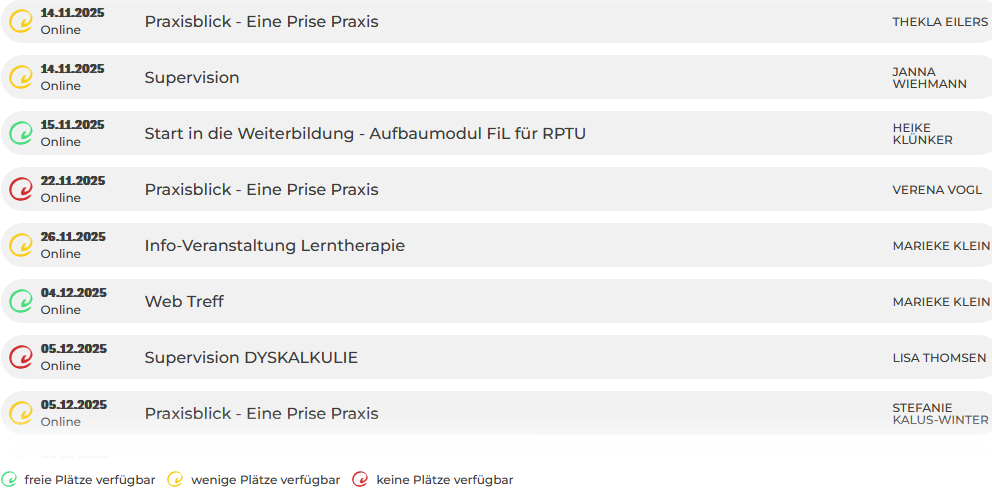Select the Supervision event with Janna Wiehmann

192,77
